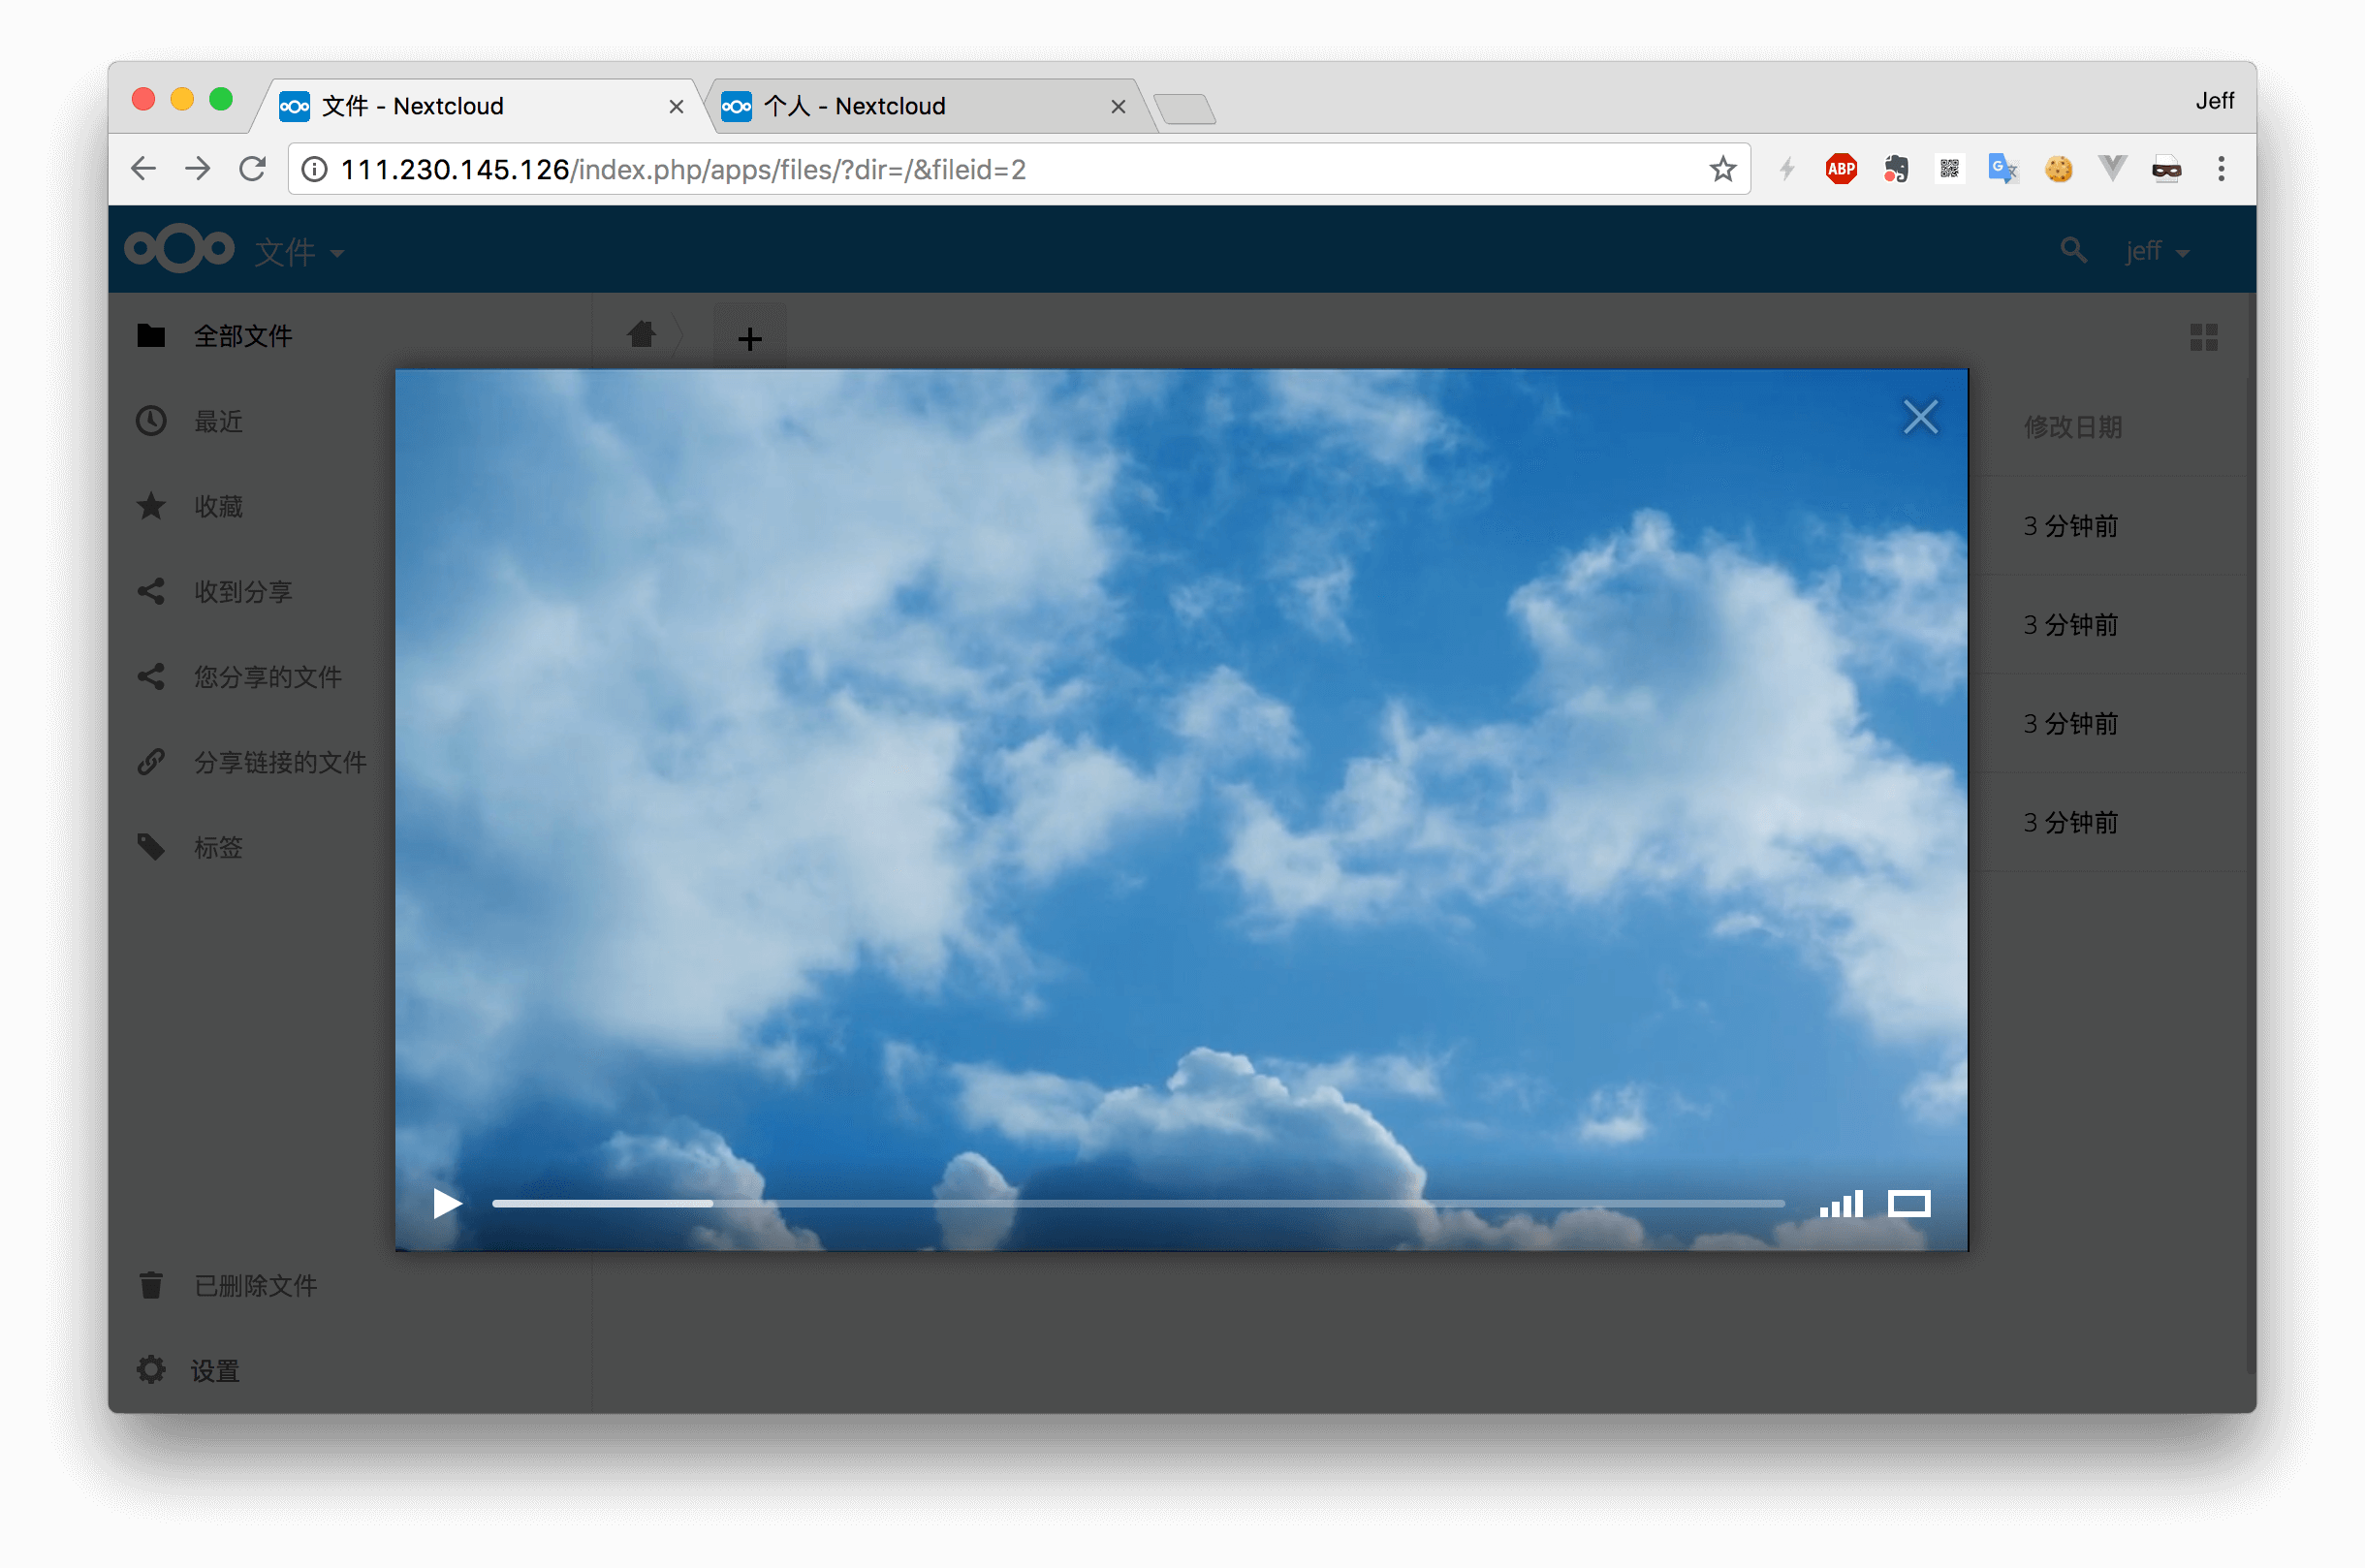
Task: Go forward in browser history
Action: [x=198, y=169]
